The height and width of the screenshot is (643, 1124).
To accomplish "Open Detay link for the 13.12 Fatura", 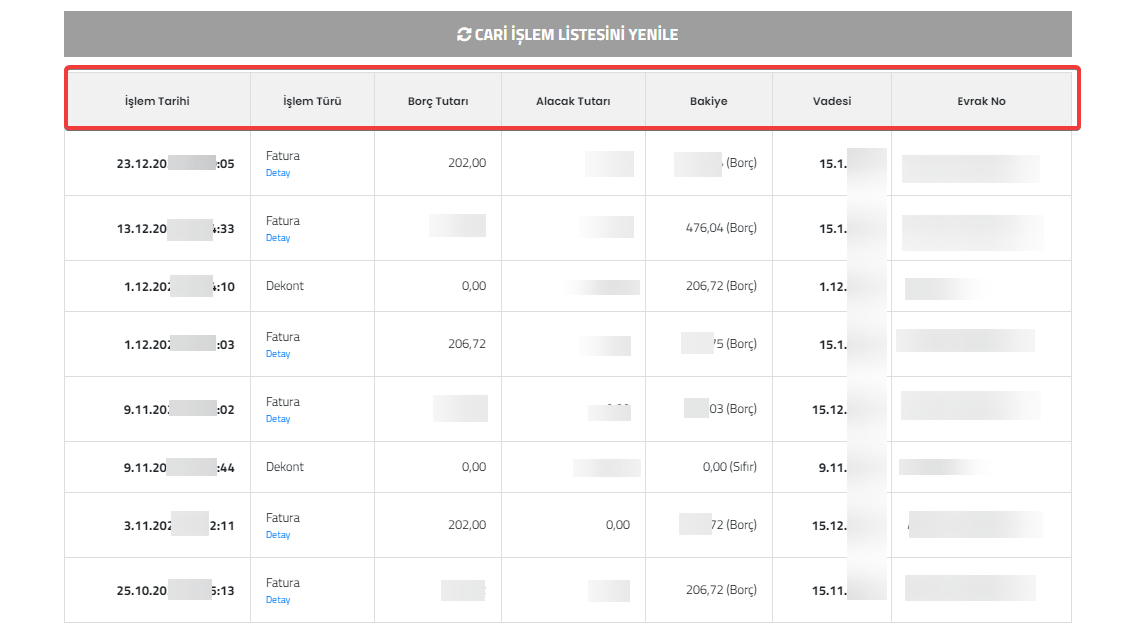I will point(278,238).
